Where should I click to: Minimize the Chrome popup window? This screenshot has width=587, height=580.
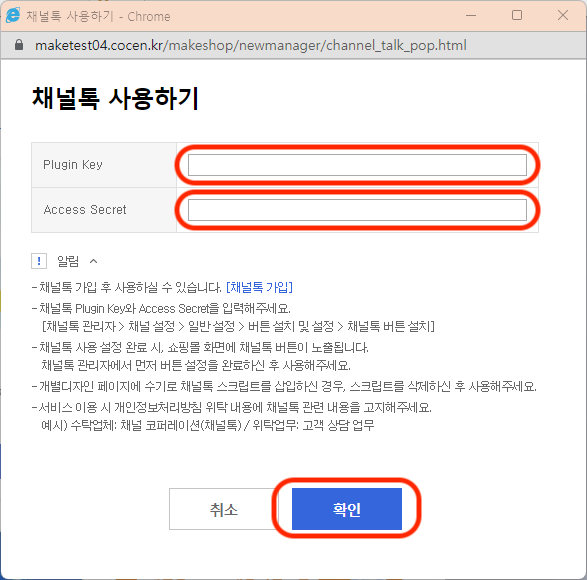[471, 15]
